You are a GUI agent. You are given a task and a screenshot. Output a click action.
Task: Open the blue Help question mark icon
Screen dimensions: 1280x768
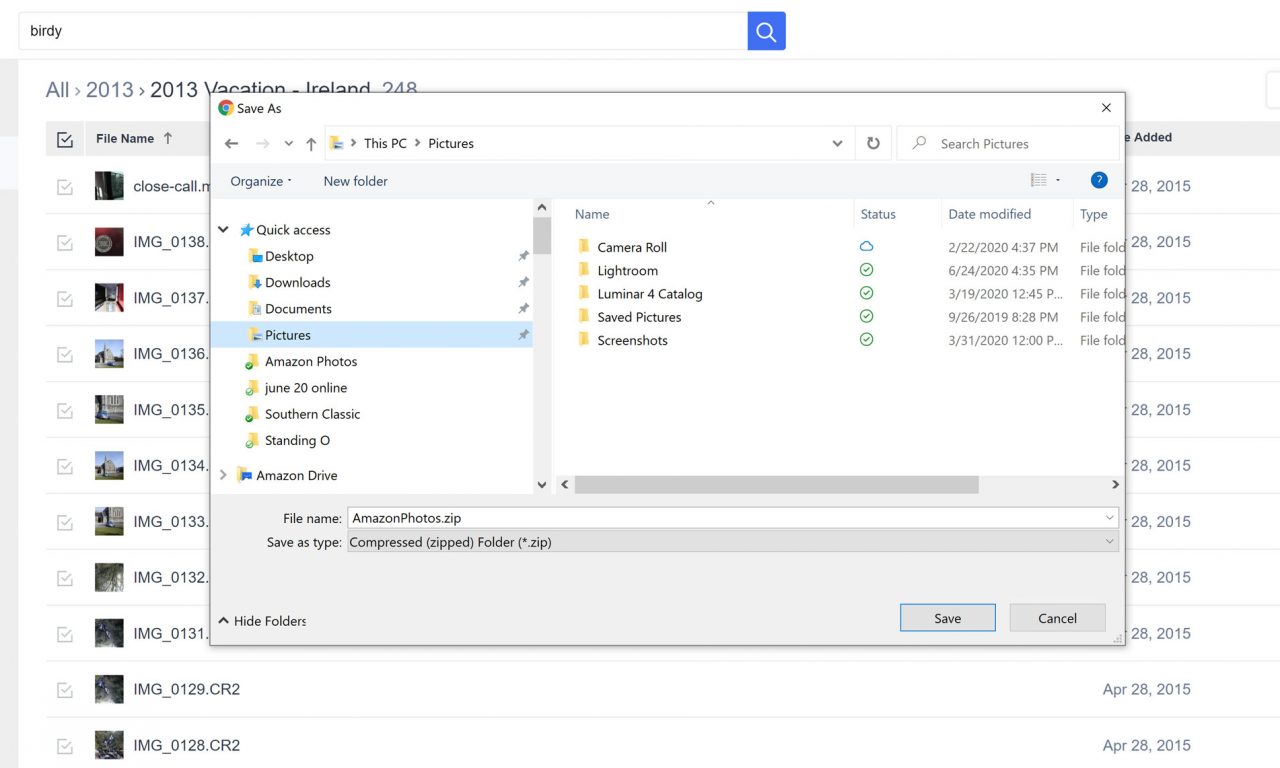pos(1099,181)
